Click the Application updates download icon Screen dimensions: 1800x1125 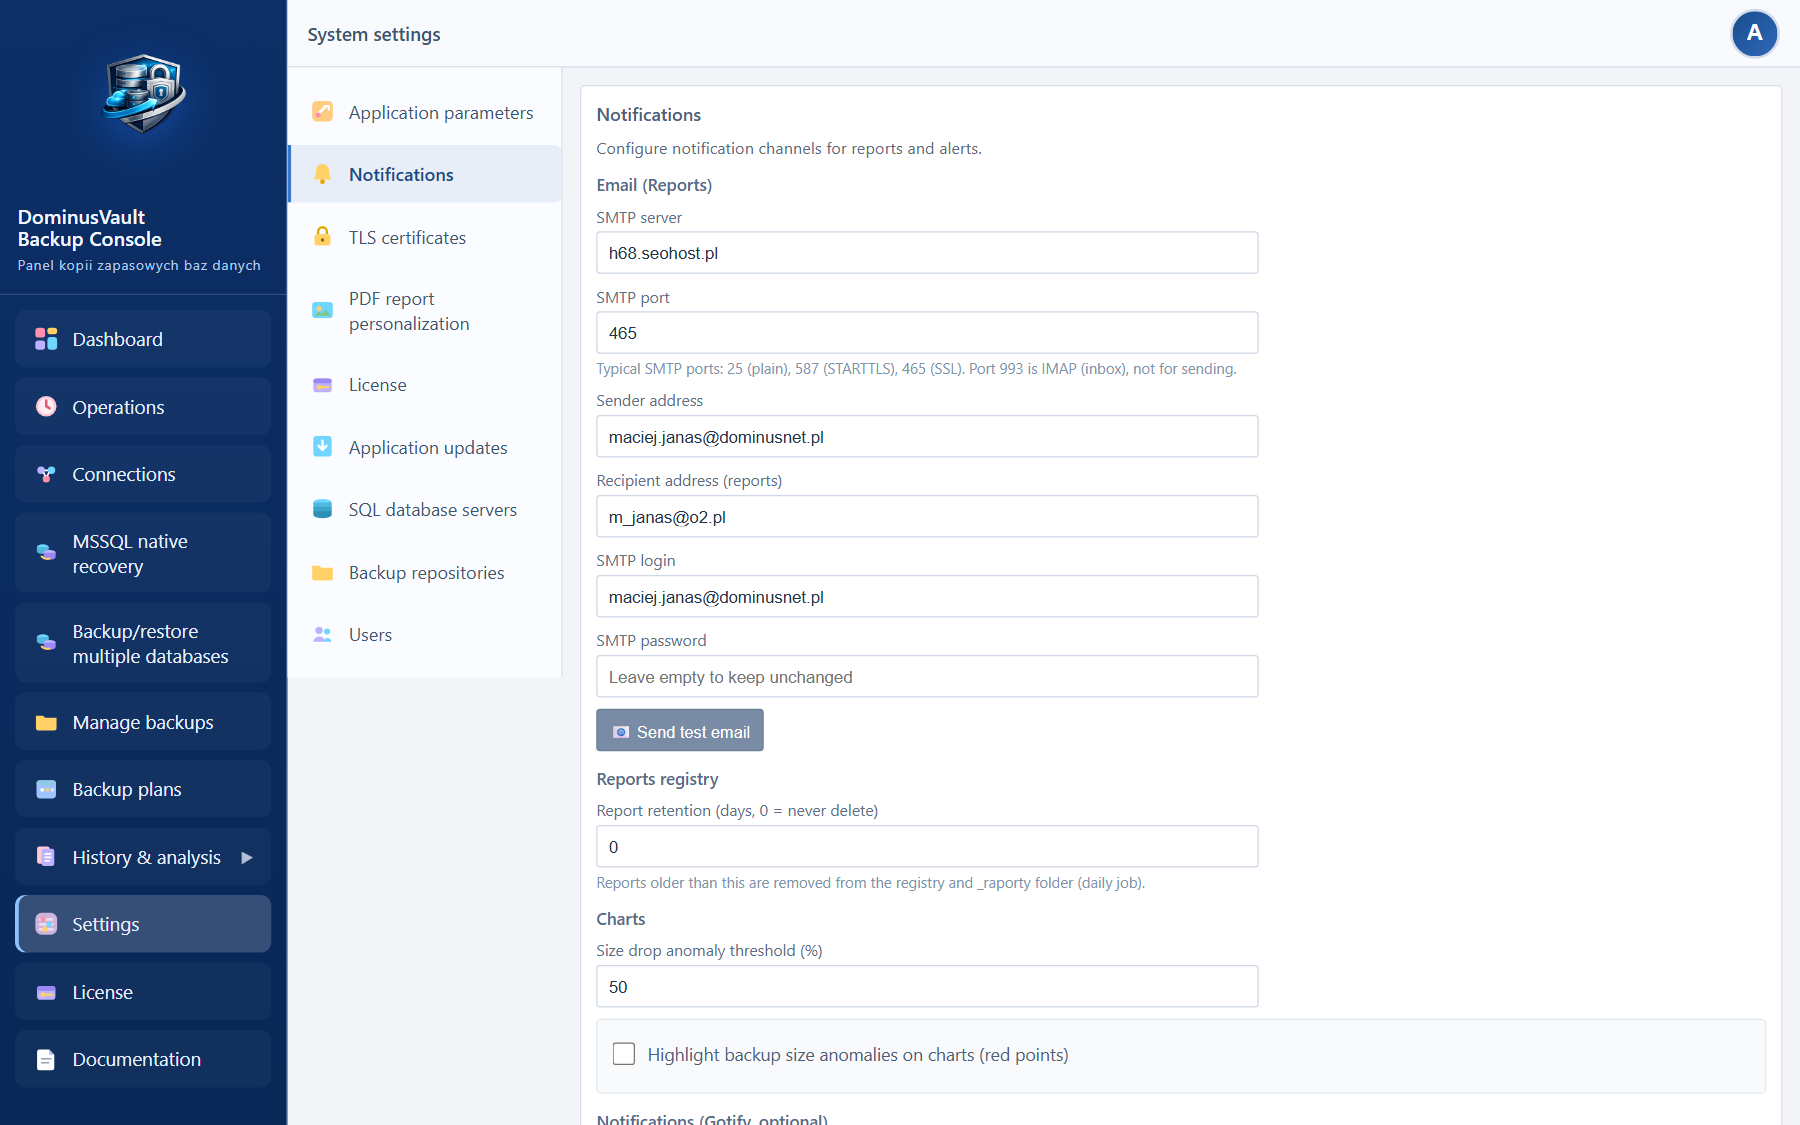[x=322, y=447]
